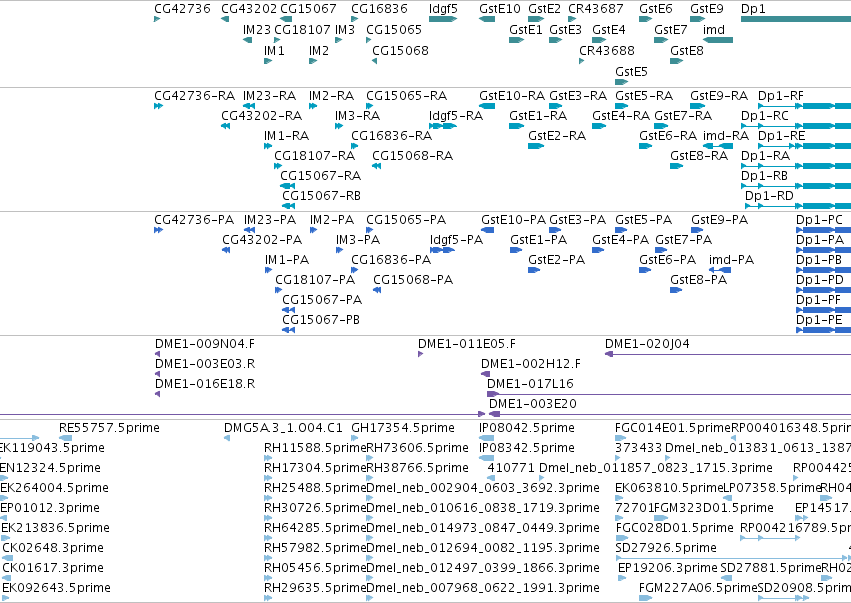Click the CR43687 gene label
Image resolution: width=851 pixels, height=603 pixels.
pyautogui.click(x=595, y=9)
